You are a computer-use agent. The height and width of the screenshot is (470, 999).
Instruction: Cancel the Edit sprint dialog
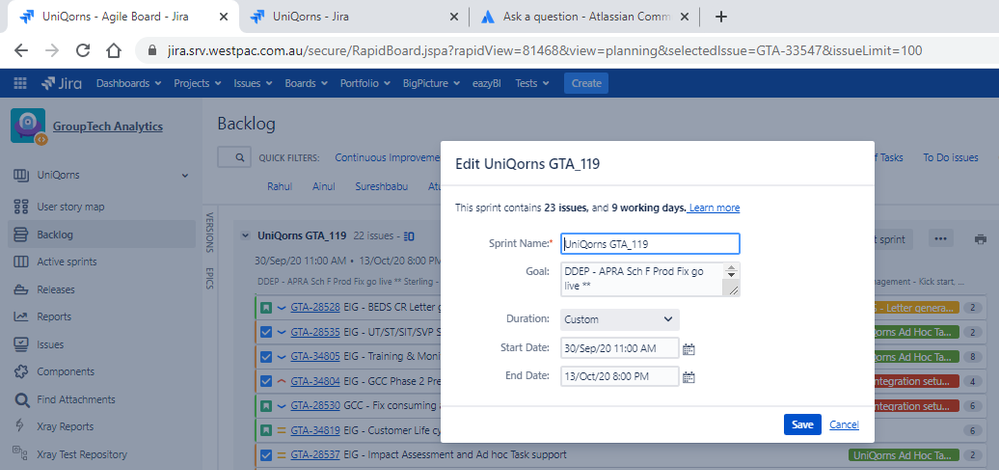click(844, 425)
